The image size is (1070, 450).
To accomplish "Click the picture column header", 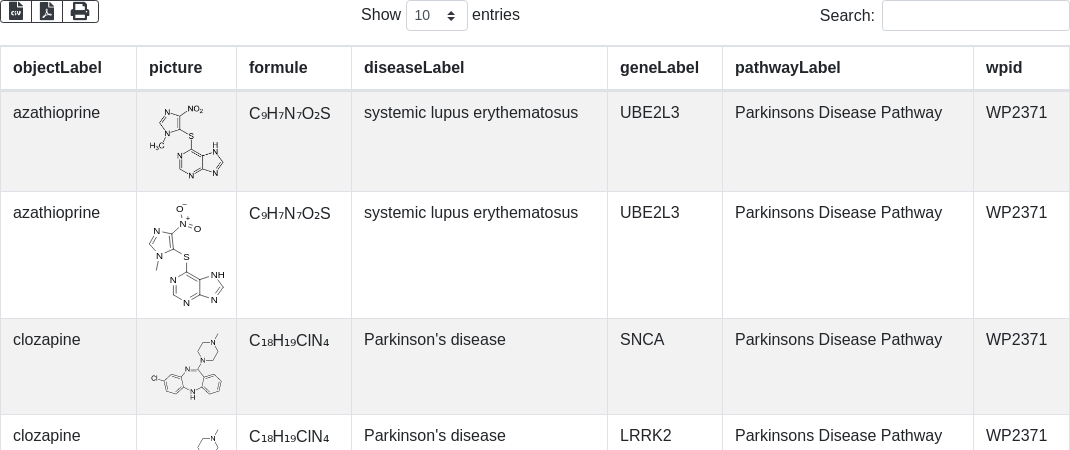I will [x=175, y=68].
